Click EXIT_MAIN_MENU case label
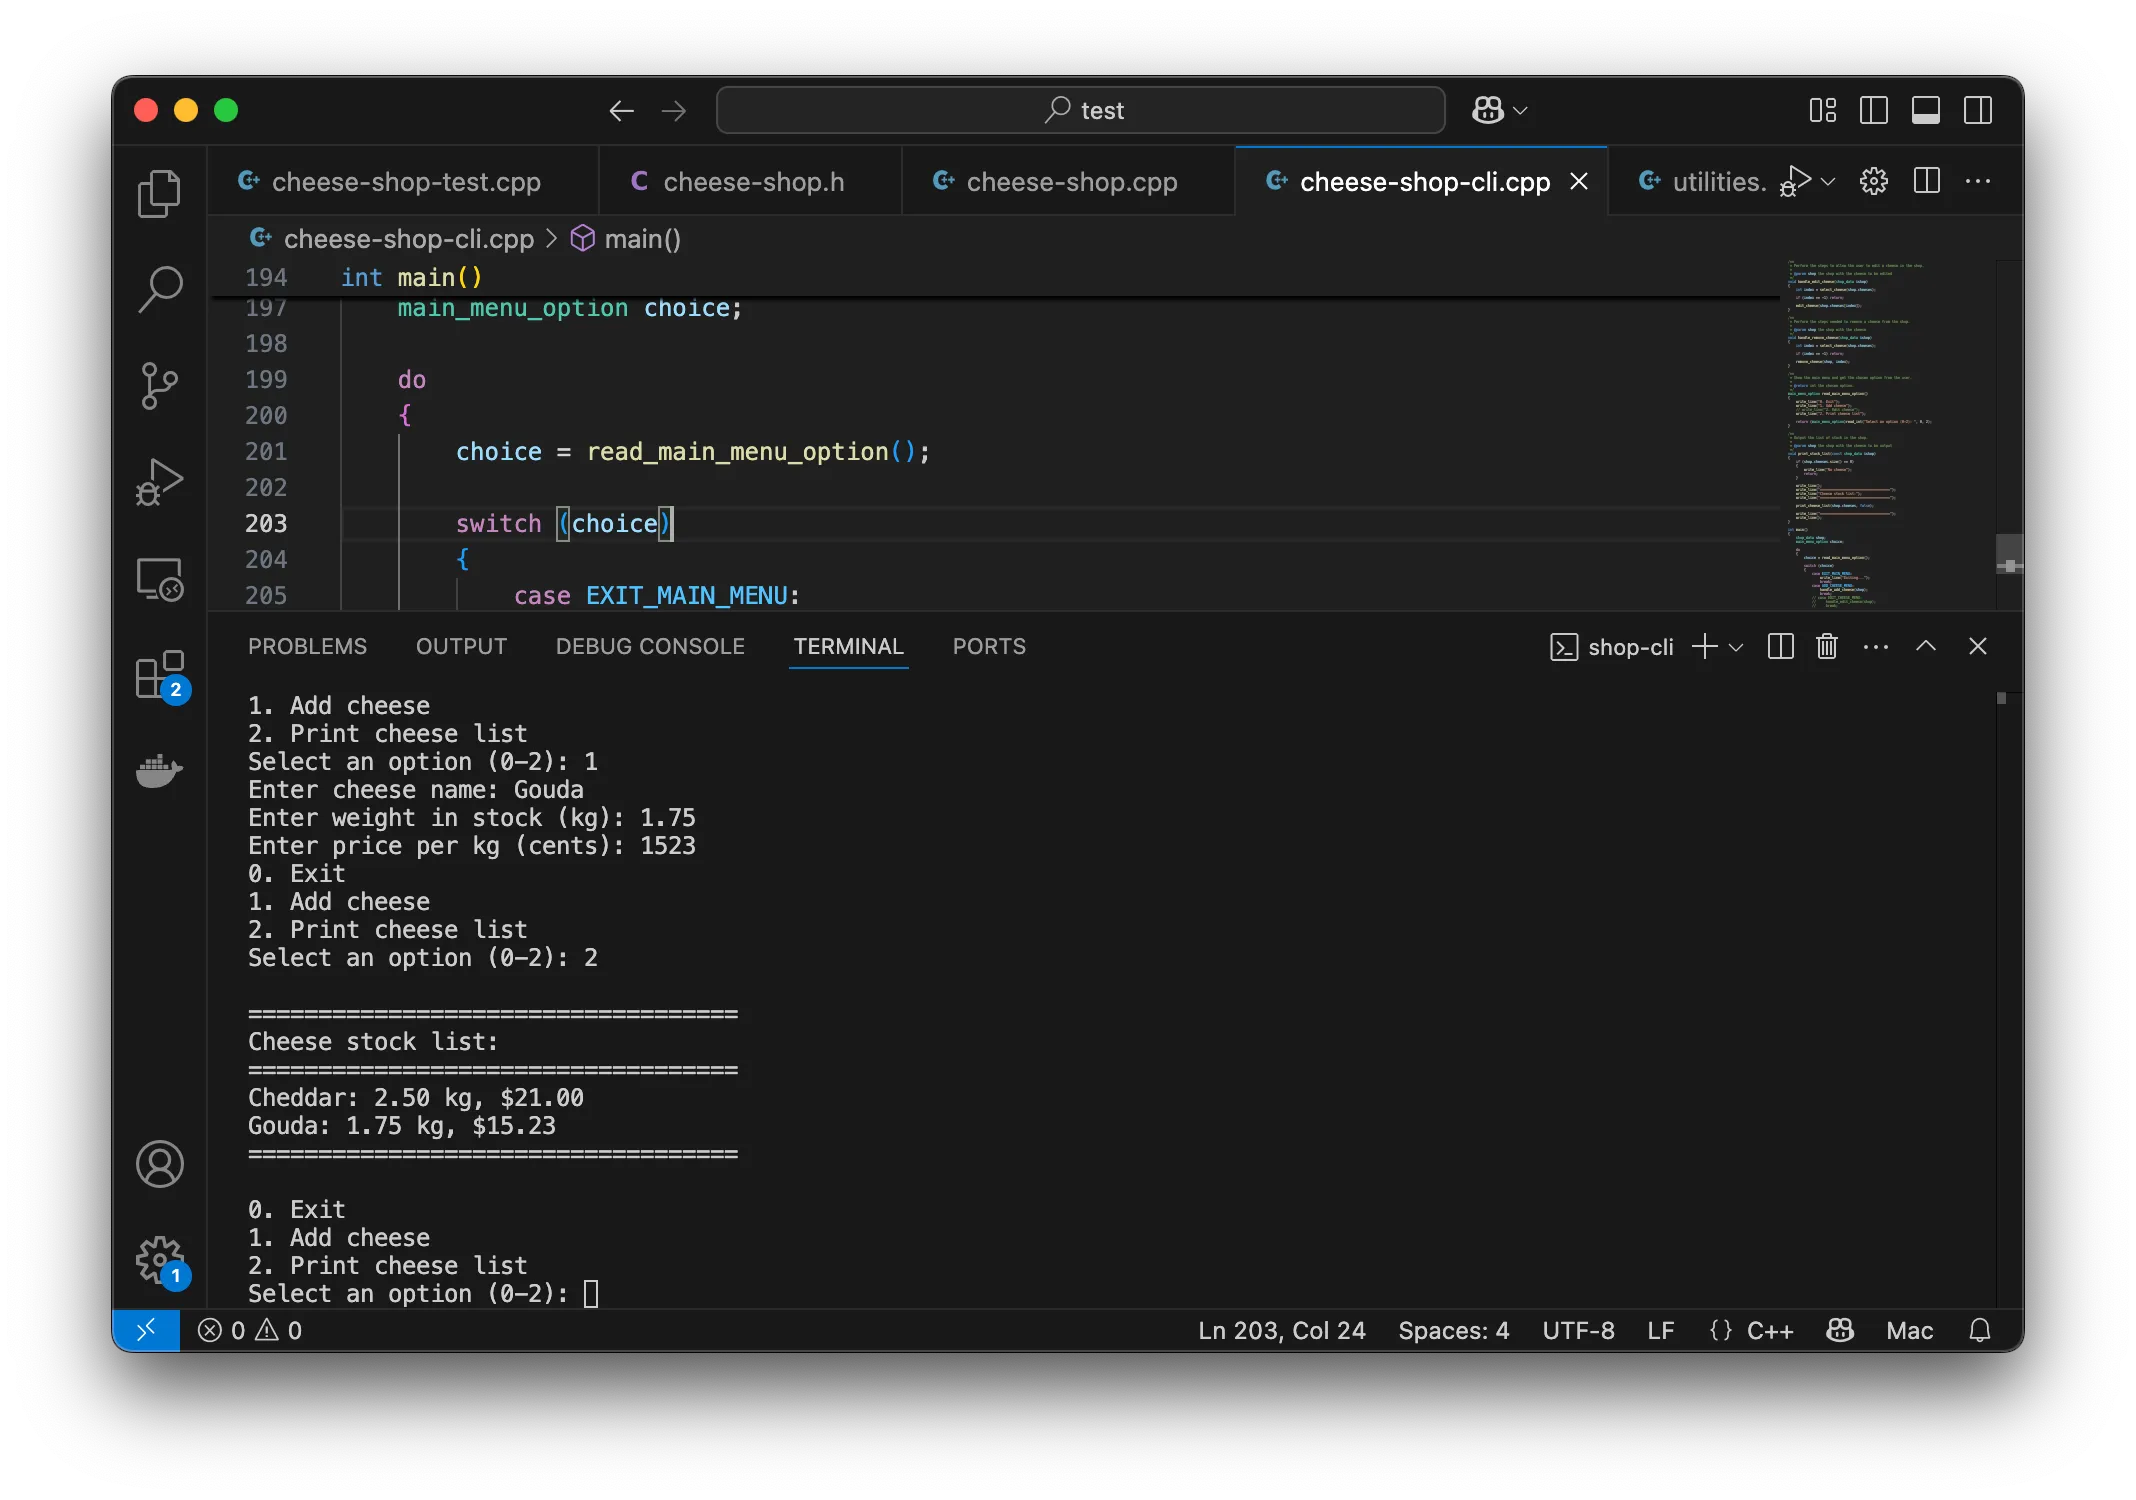The image size is (2136, 1500). coord(686,596)
